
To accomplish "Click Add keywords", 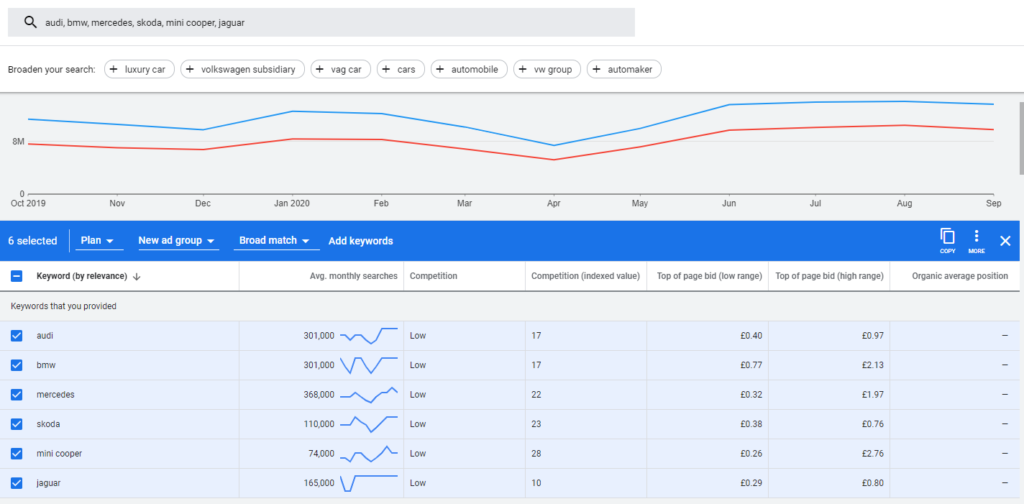I will tap(360, 241).
